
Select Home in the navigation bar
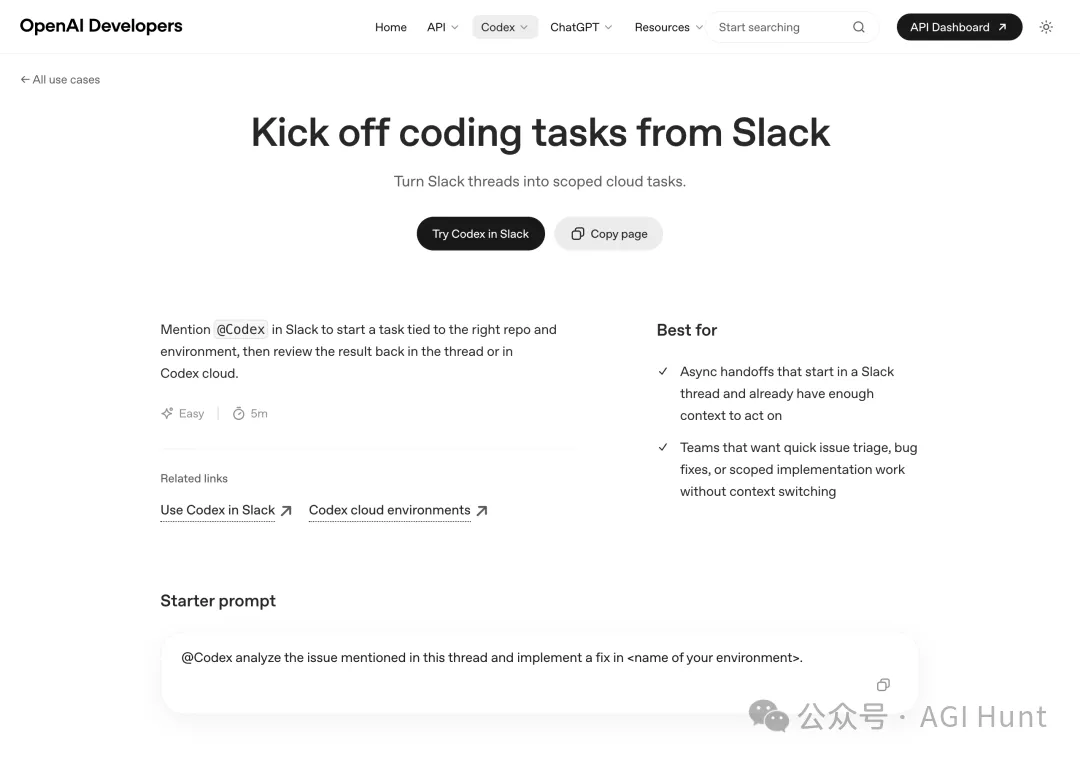coord(390,27)
